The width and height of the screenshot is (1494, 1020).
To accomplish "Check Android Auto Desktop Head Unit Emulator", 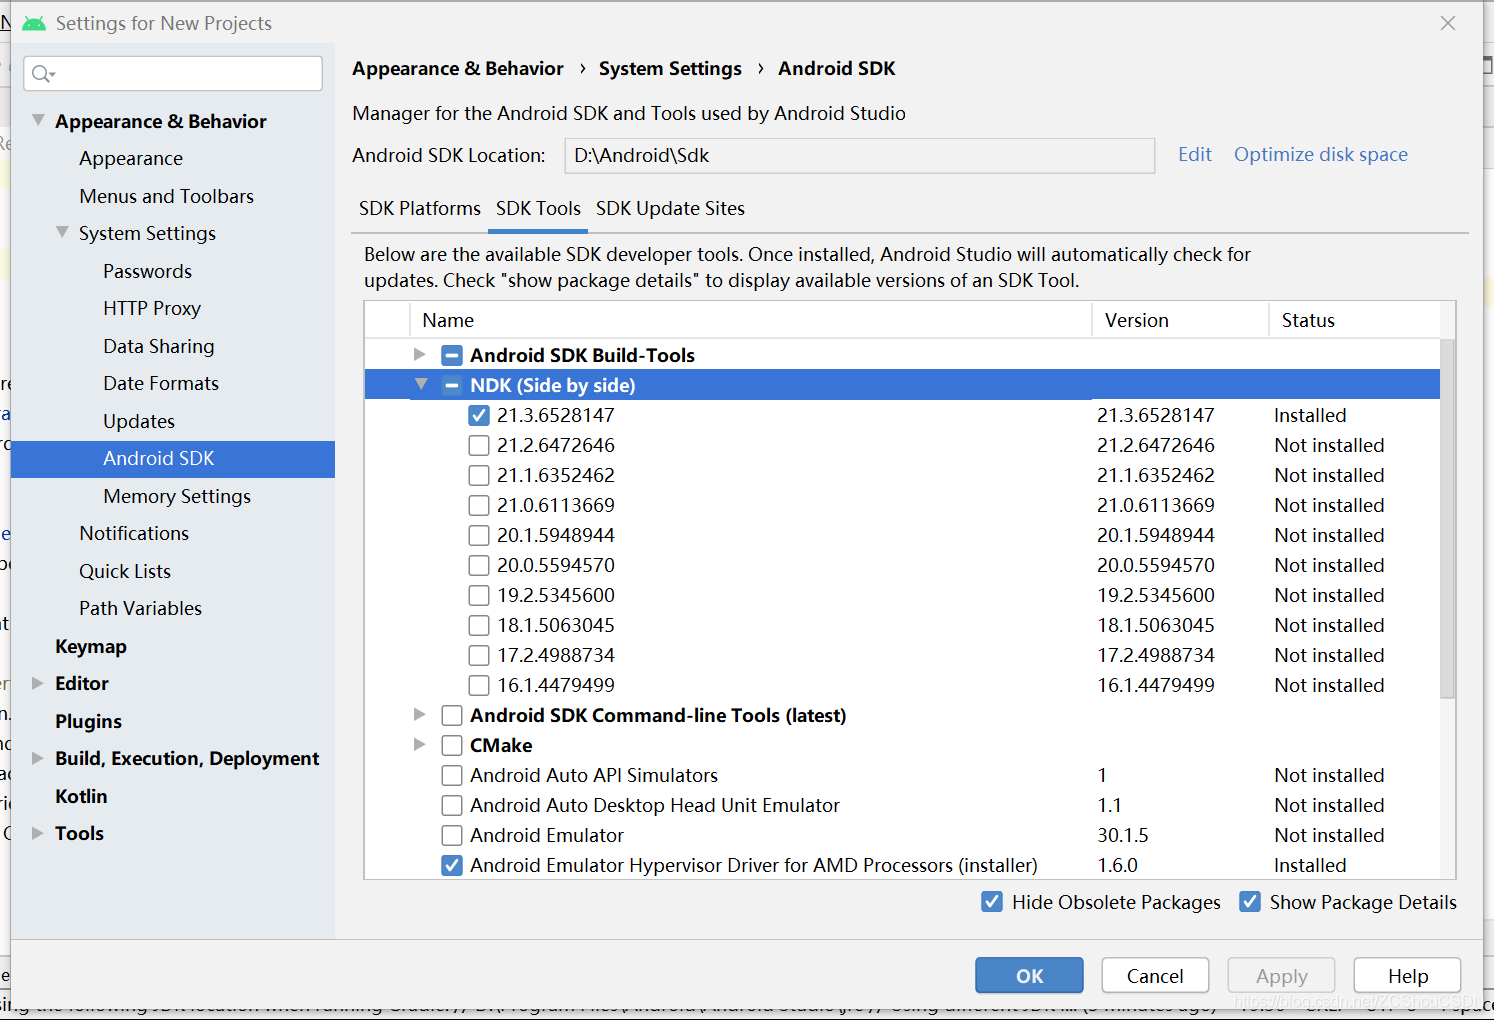I will 452,805.
